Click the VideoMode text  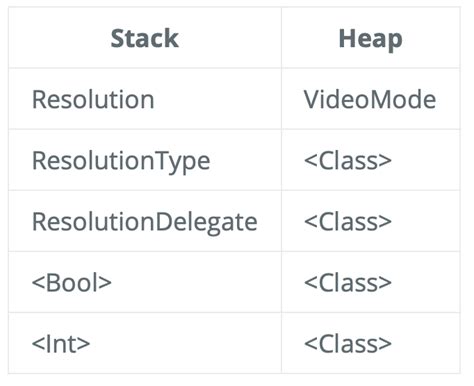(370, 99)
